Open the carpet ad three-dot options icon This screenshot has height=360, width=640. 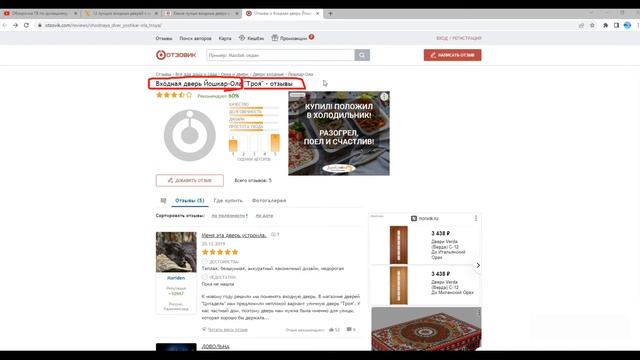(x=478, y=313)
